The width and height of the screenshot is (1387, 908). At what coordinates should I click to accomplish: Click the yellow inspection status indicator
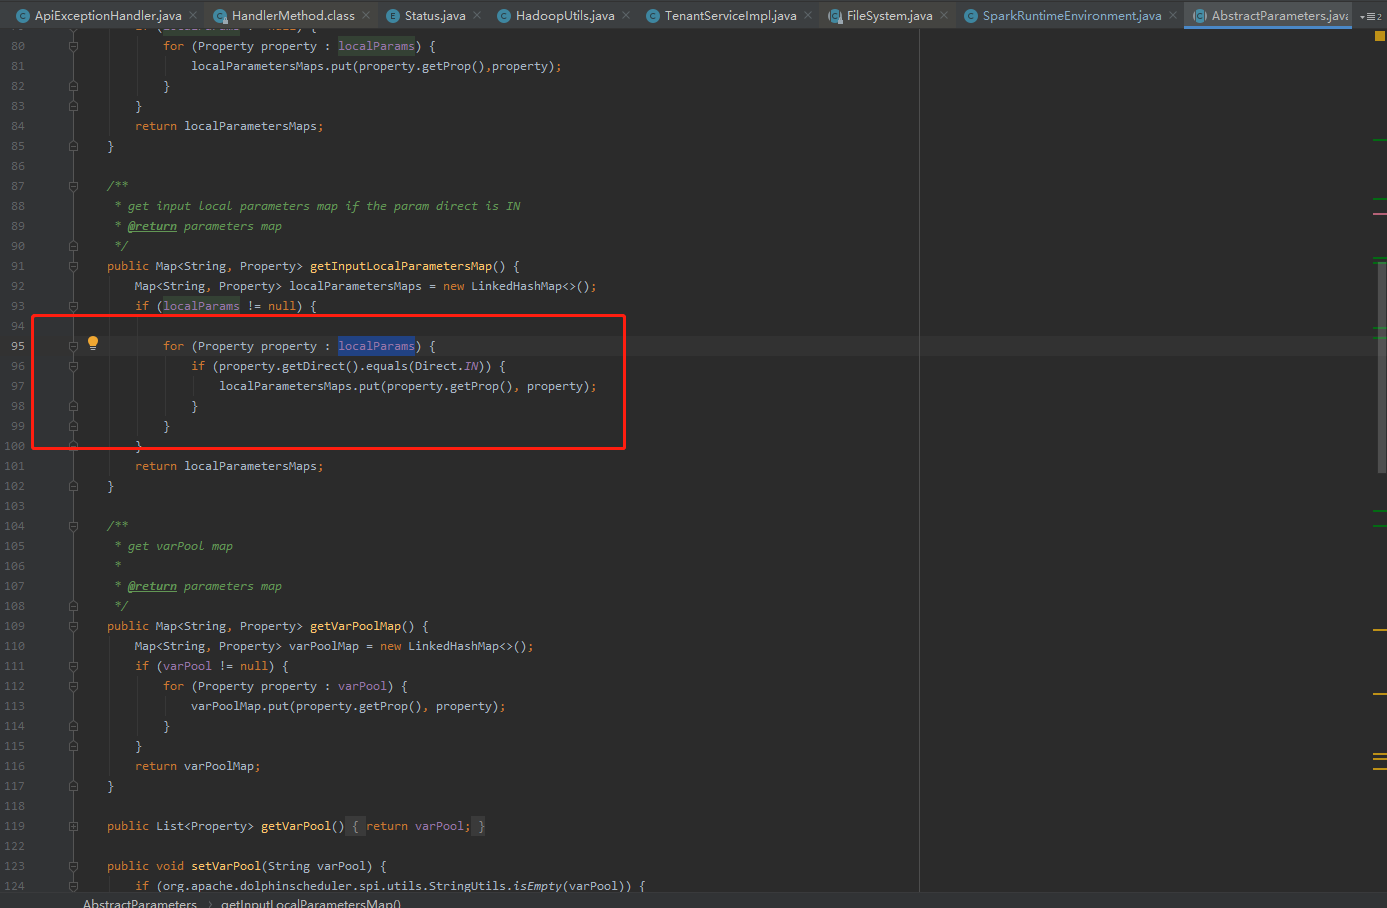click(1380, 36)
